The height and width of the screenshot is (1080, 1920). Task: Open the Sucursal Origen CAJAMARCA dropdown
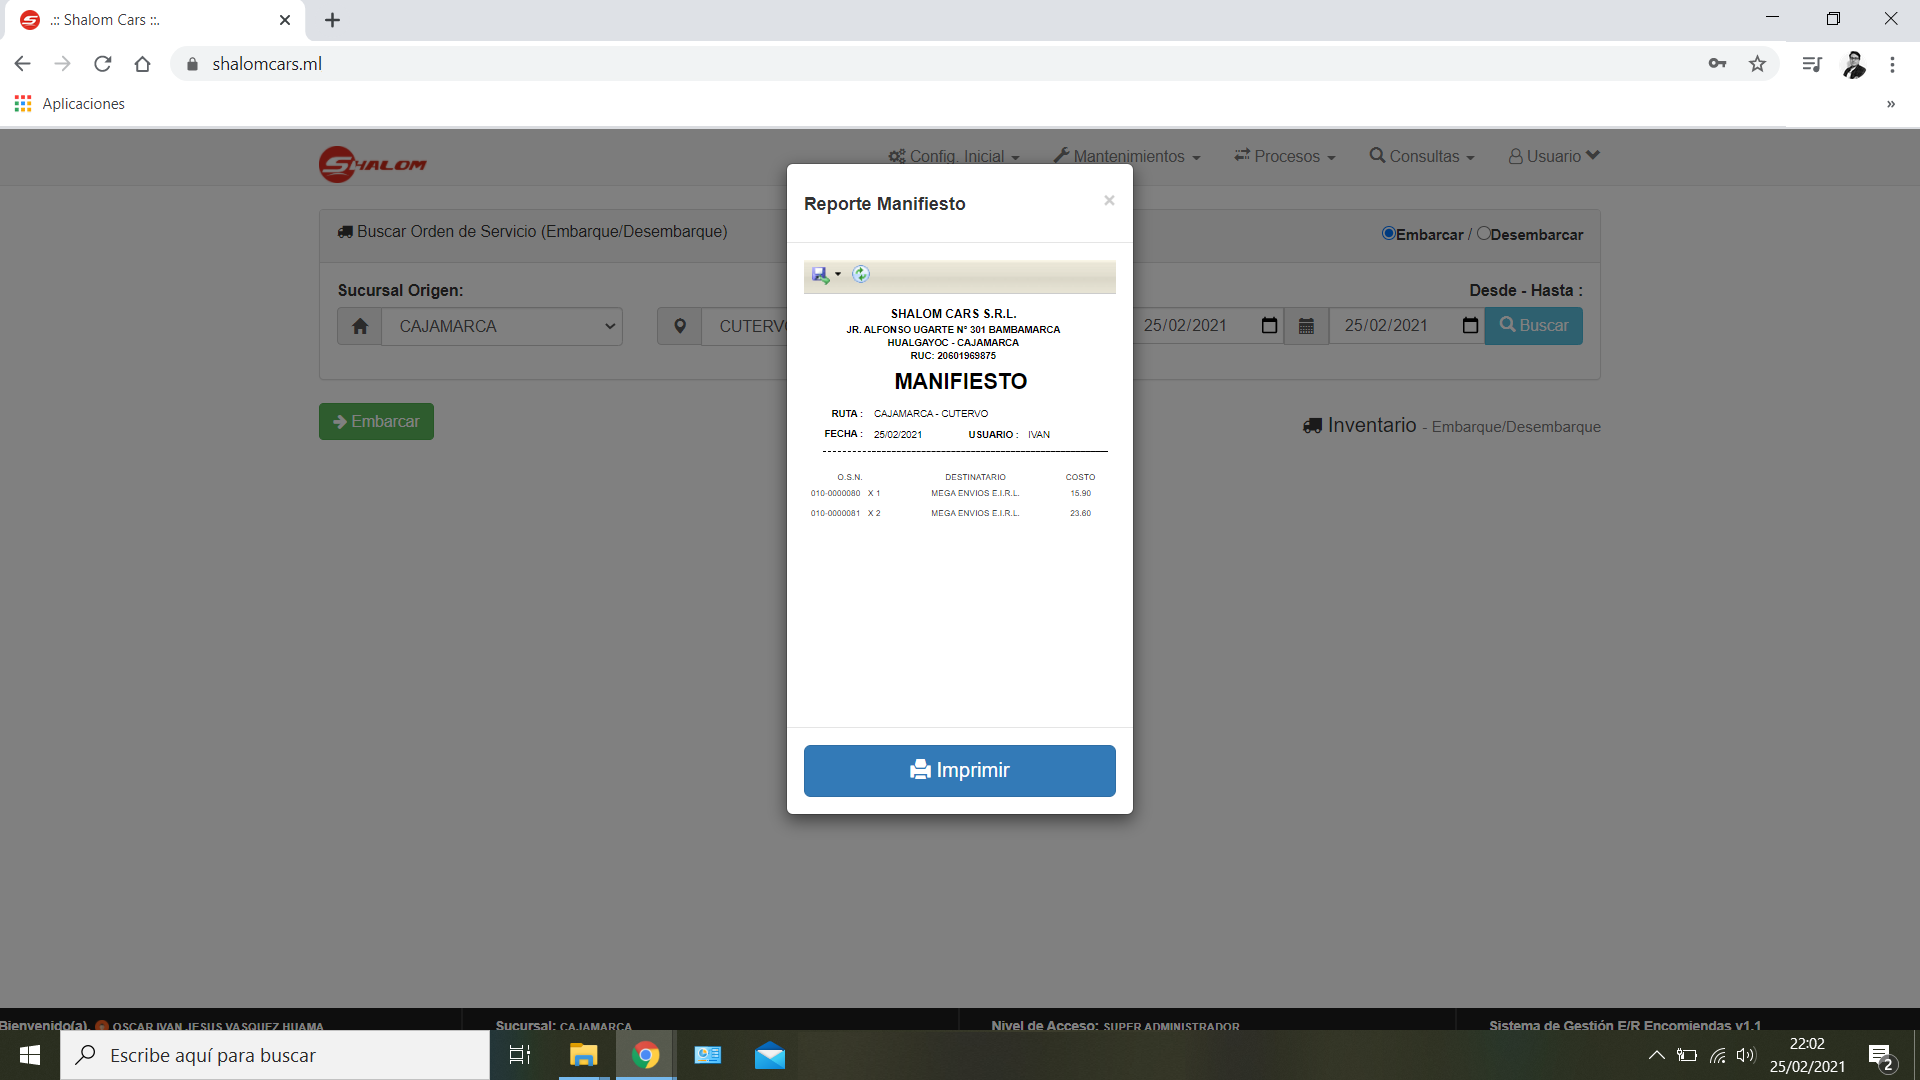point(502,326)
